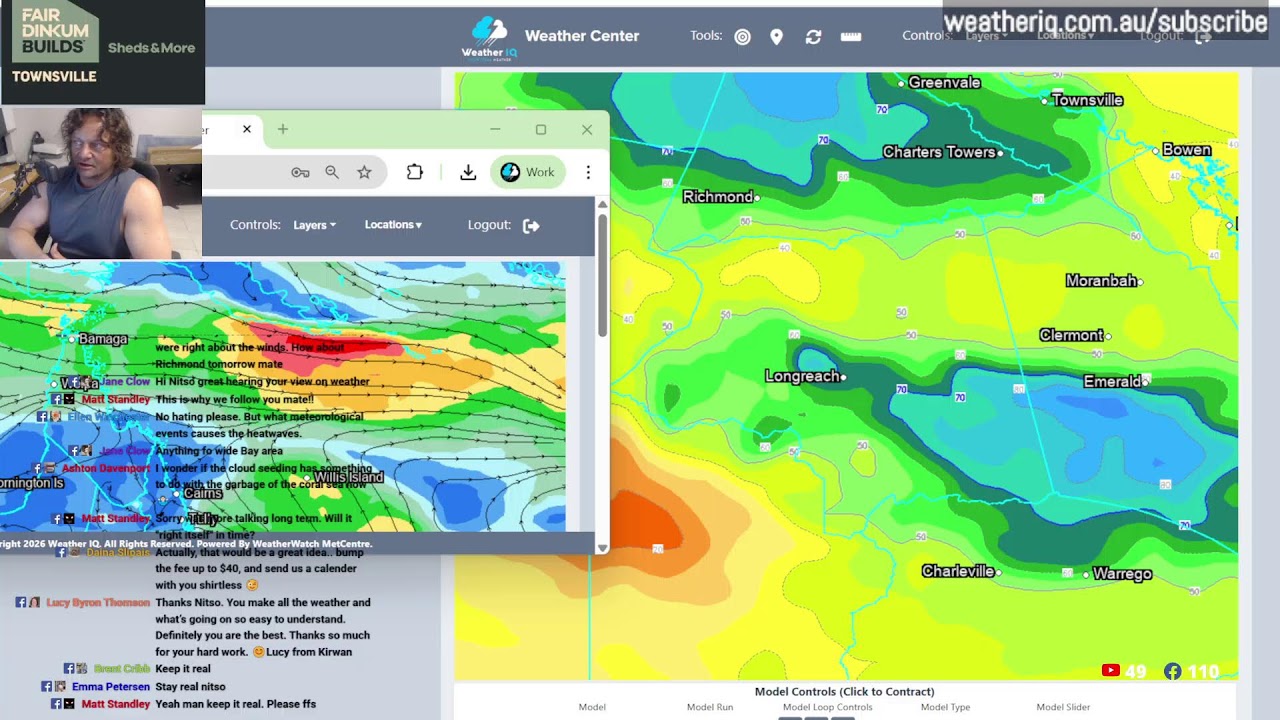Image resolution: width=1280 pixels, height=720 pixels.
Task: Click the logout arrow icon in browser window
Action: tap(531, 225)
